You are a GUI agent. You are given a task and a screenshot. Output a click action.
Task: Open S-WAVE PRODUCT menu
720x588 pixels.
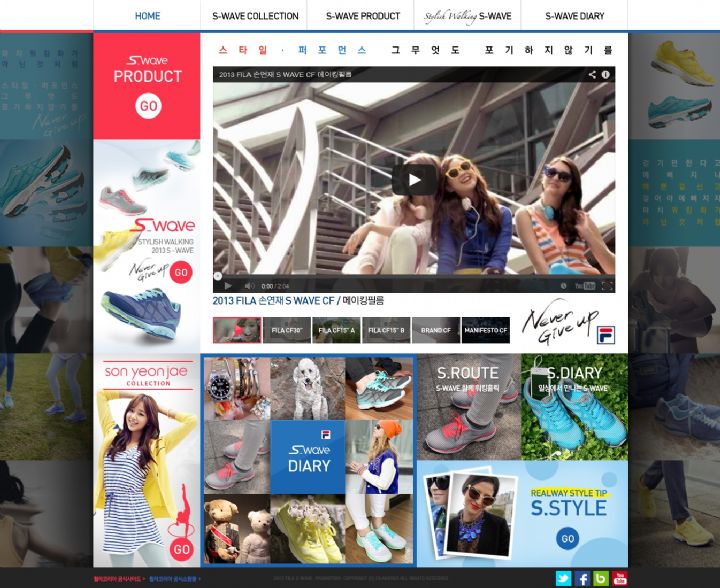click(x=363, y=16)
